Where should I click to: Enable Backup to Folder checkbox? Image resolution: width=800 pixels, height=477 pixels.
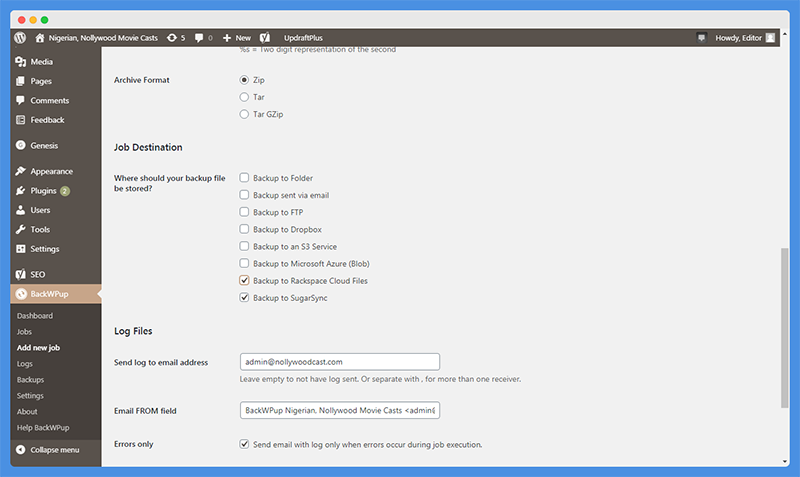244,178
